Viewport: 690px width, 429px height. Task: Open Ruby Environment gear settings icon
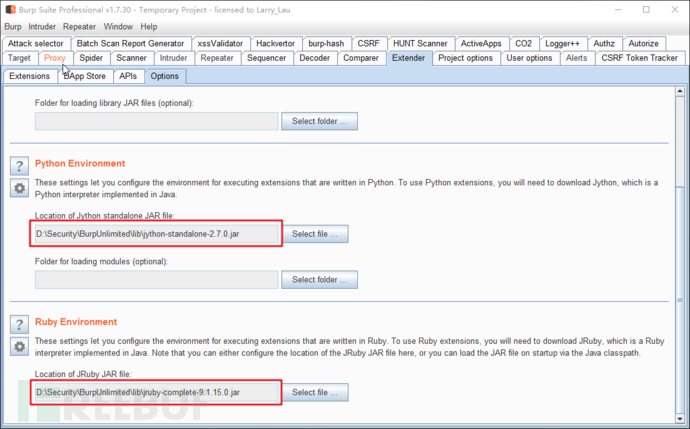(19, 347)
